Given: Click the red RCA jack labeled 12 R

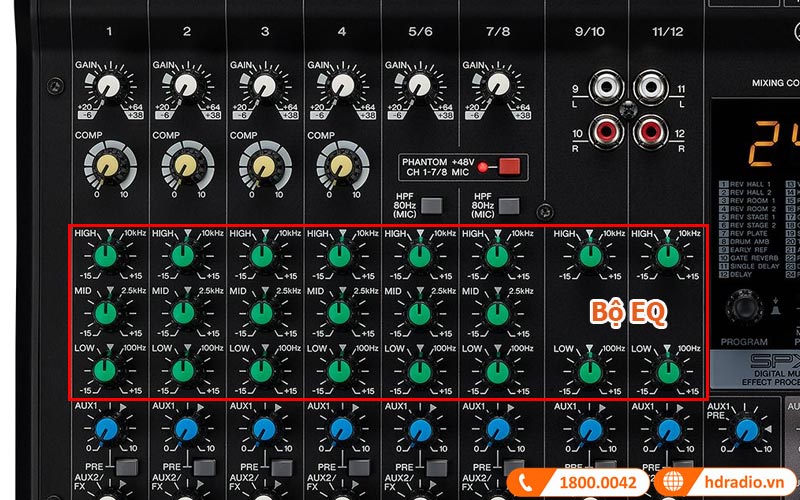Looking at the screenshot, I should 651,132.
